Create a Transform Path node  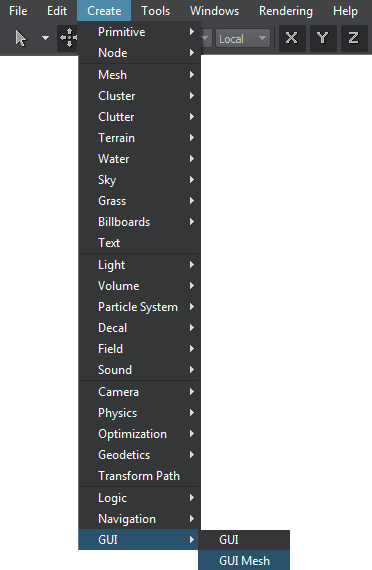(140, 476)
